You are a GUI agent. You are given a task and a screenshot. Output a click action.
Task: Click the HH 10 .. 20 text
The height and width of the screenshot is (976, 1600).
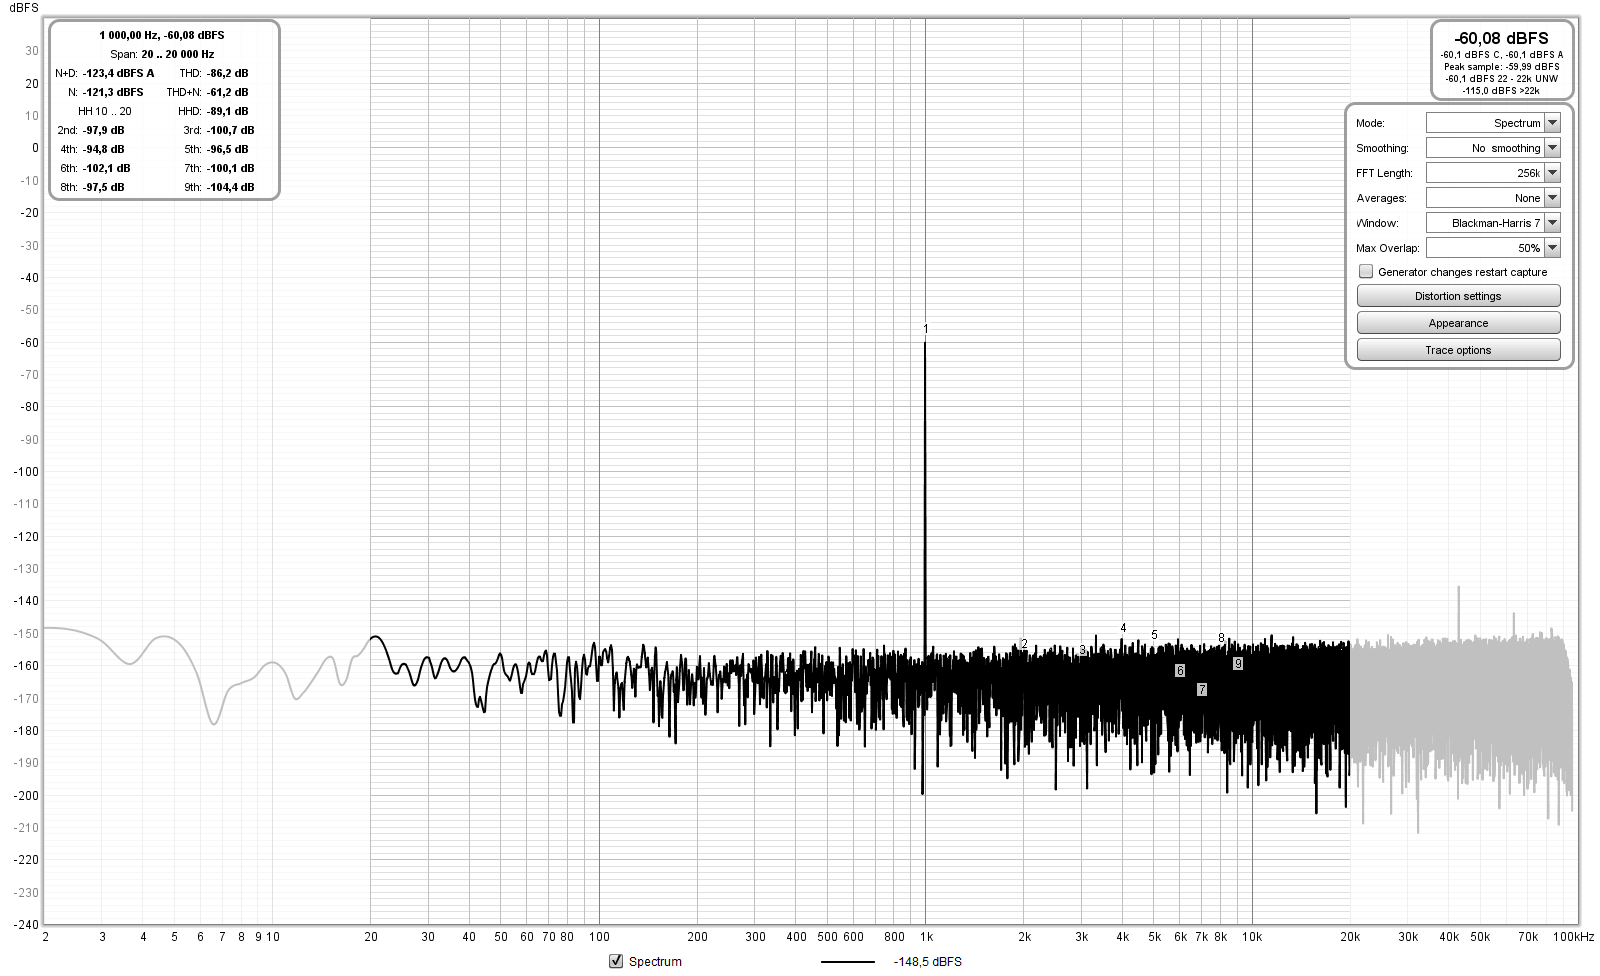coord(105,111)
